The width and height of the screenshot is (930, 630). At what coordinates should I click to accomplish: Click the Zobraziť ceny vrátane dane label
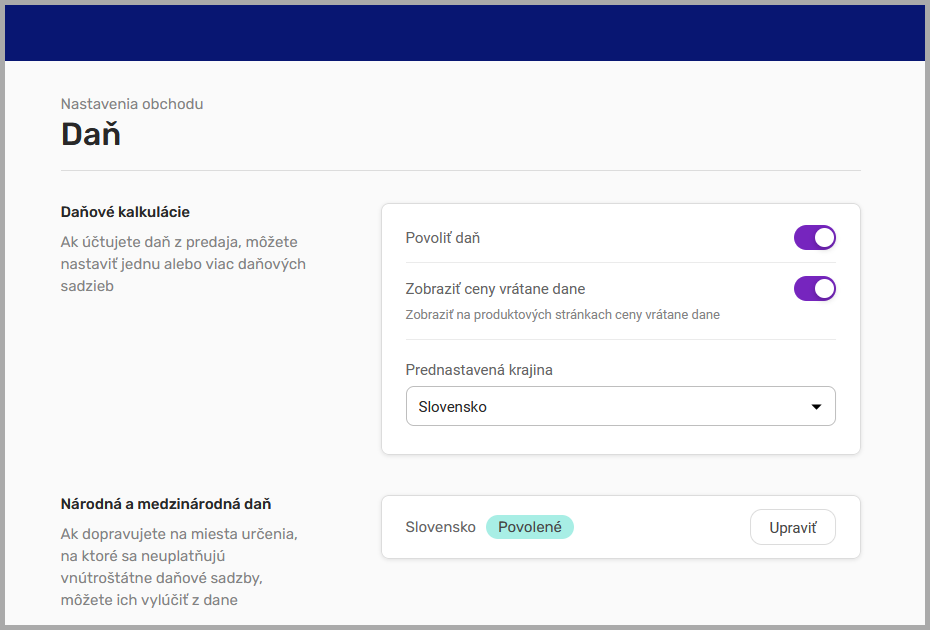[495, 289]
